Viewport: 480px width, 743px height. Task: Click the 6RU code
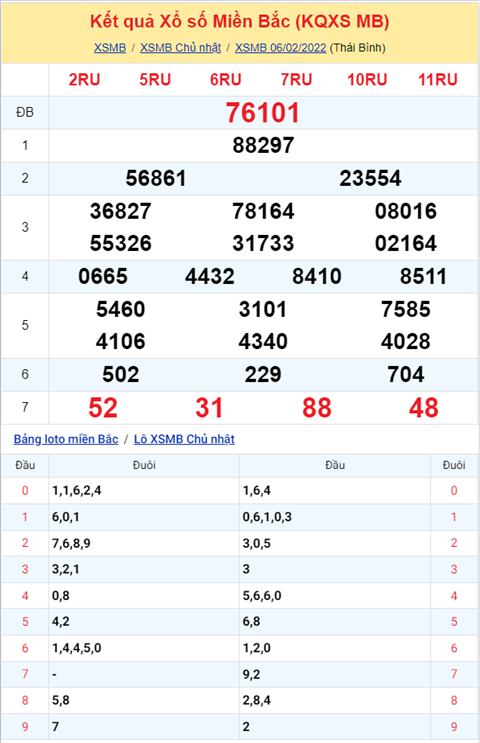coord(226,80)
